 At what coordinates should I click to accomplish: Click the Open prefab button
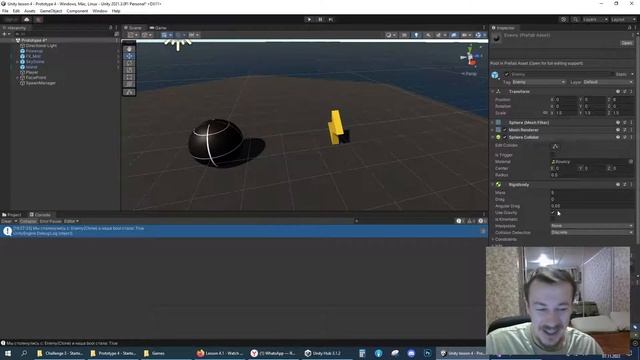point(627,43)
